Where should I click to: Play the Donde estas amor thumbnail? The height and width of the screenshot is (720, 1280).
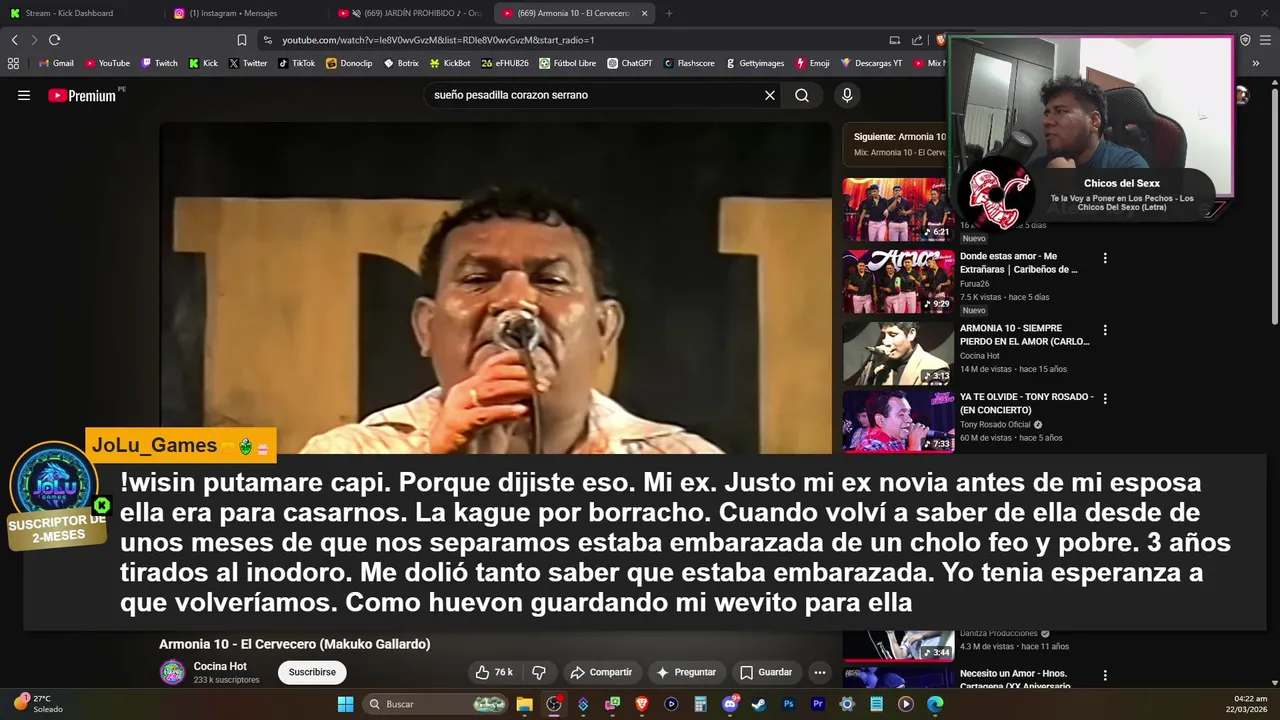898,282
